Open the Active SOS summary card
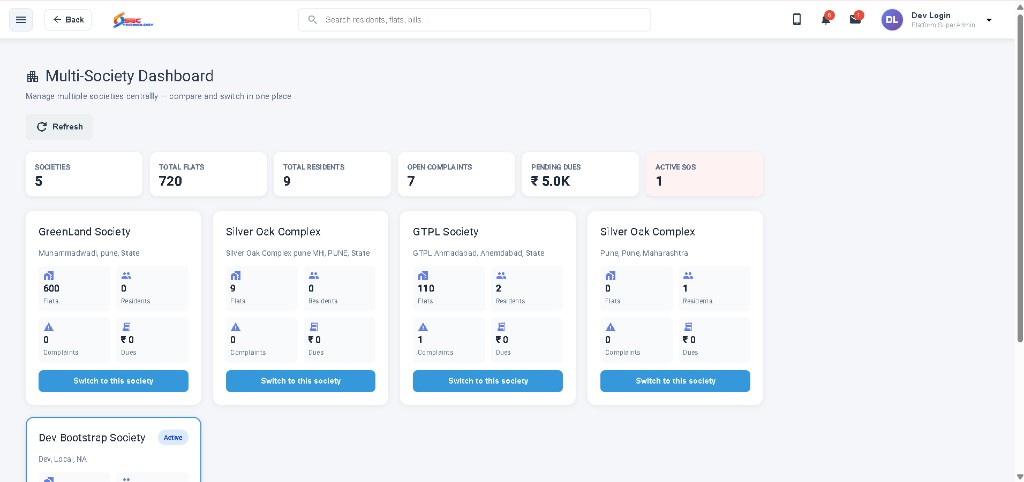 [704, 174]
